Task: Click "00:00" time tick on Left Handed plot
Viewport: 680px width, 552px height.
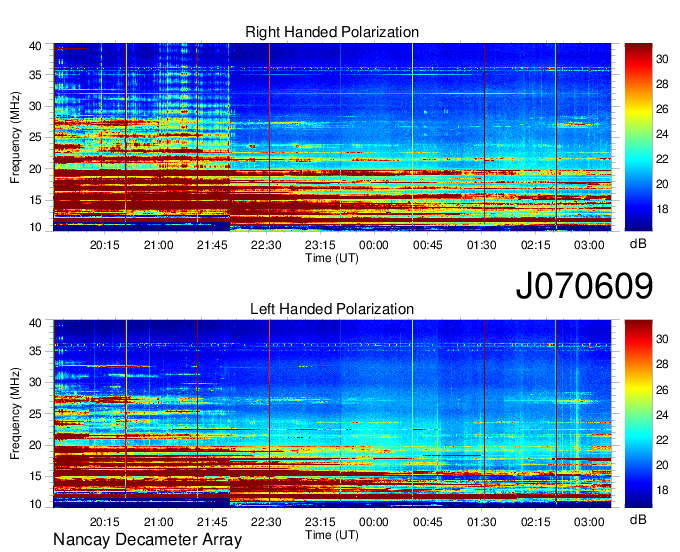Action: tap(374, 522)
